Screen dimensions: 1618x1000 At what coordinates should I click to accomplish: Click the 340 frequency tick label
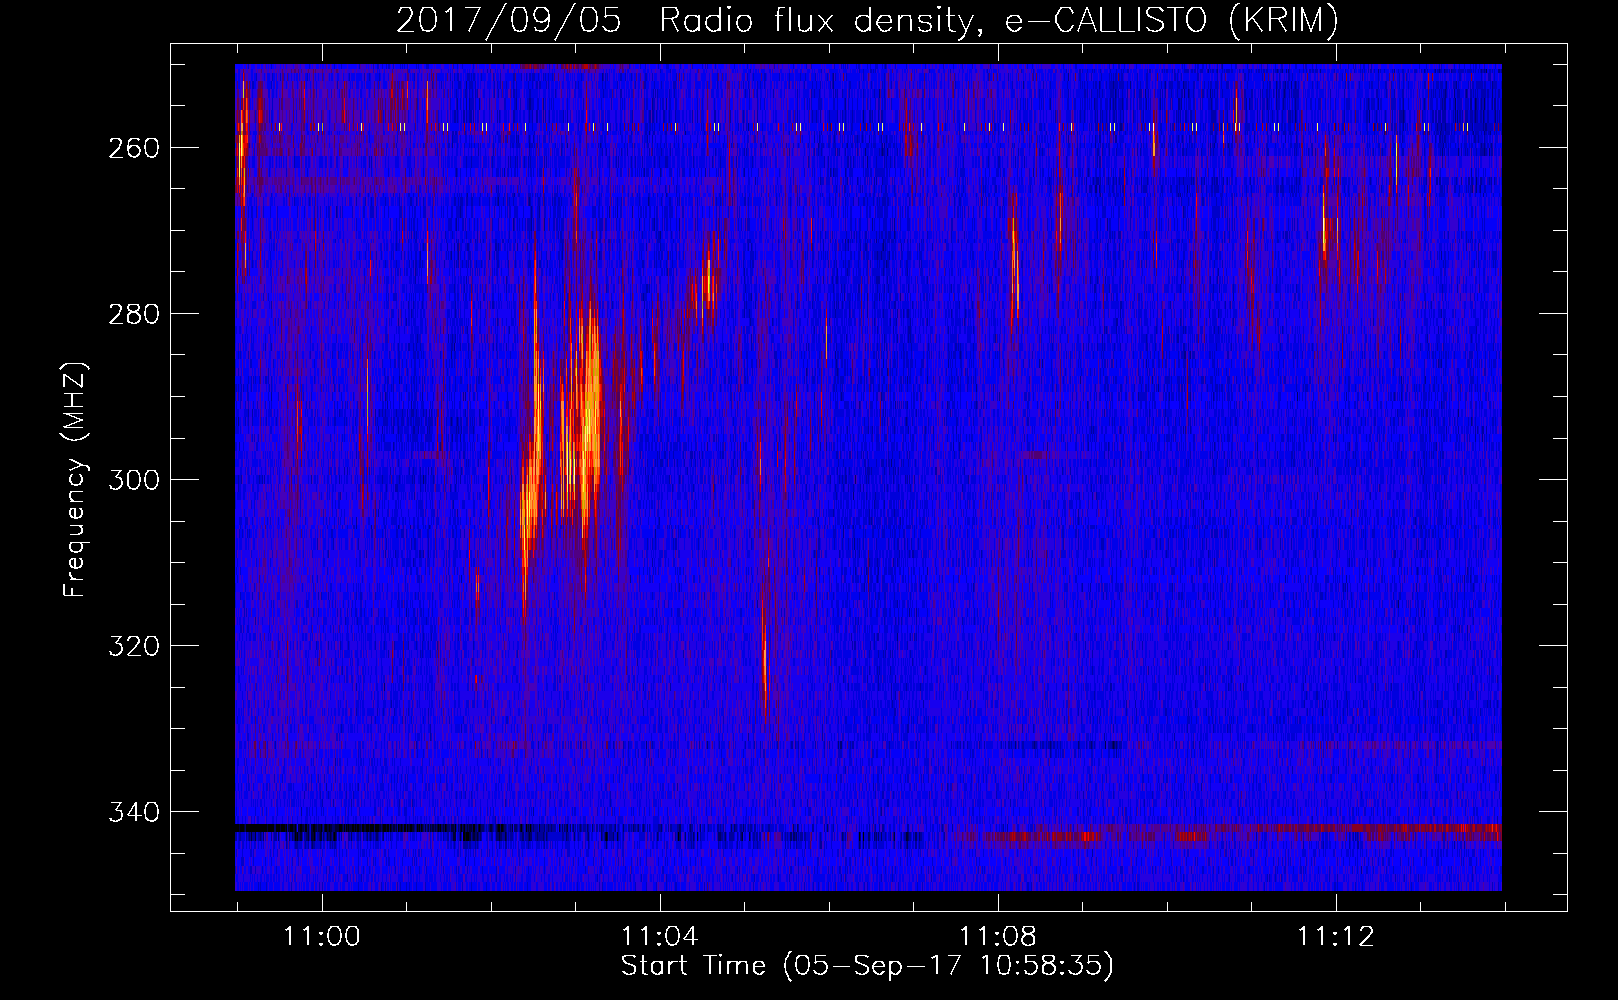point(133,812)
